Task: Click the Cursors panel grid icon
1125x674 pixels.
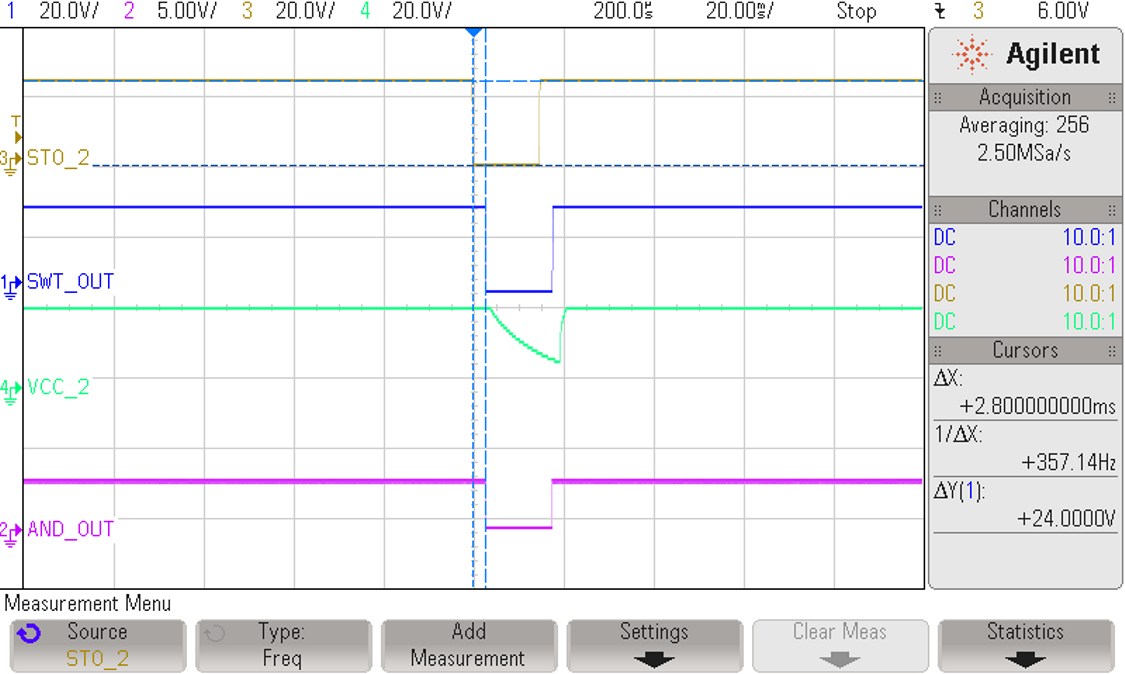Action: [938, 350]
